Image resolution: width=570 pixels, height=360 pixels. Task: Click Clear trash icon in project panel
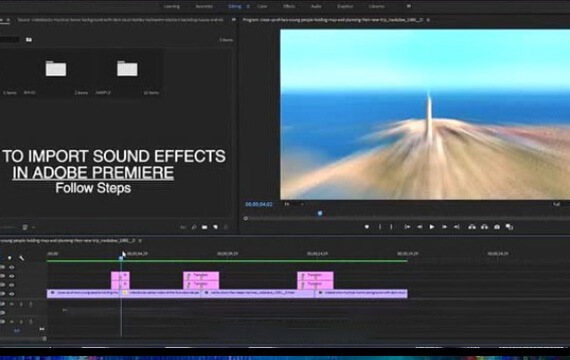tap(226, 227)
